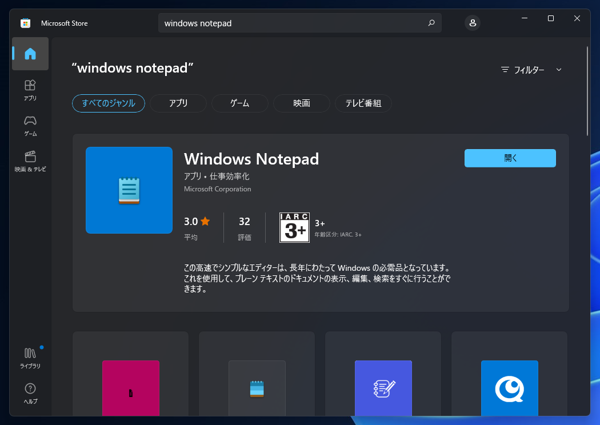Open 映画 & テレビ sidebar section
600x425 pixels.
pos(30,161)
